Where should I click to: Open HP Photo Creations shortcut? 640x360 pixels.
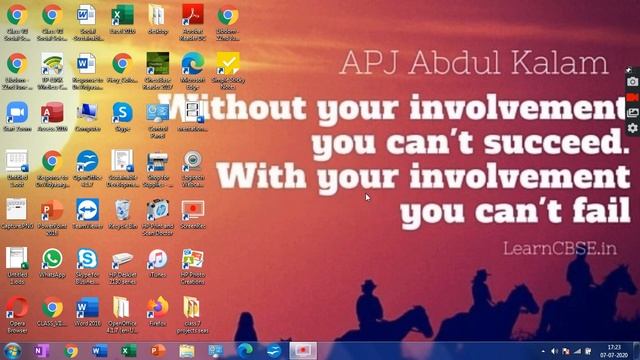[193, 266]
